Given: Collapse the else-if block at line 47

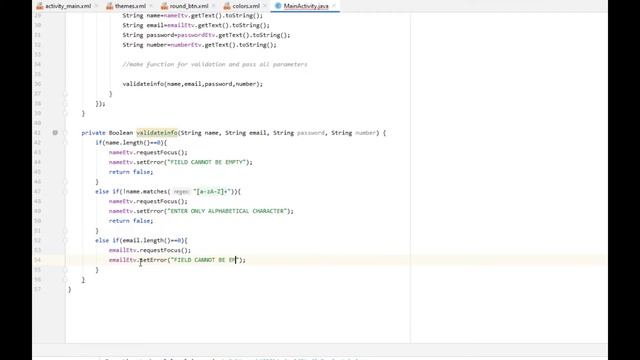Looking at the screenshot, I should [65, 191].
